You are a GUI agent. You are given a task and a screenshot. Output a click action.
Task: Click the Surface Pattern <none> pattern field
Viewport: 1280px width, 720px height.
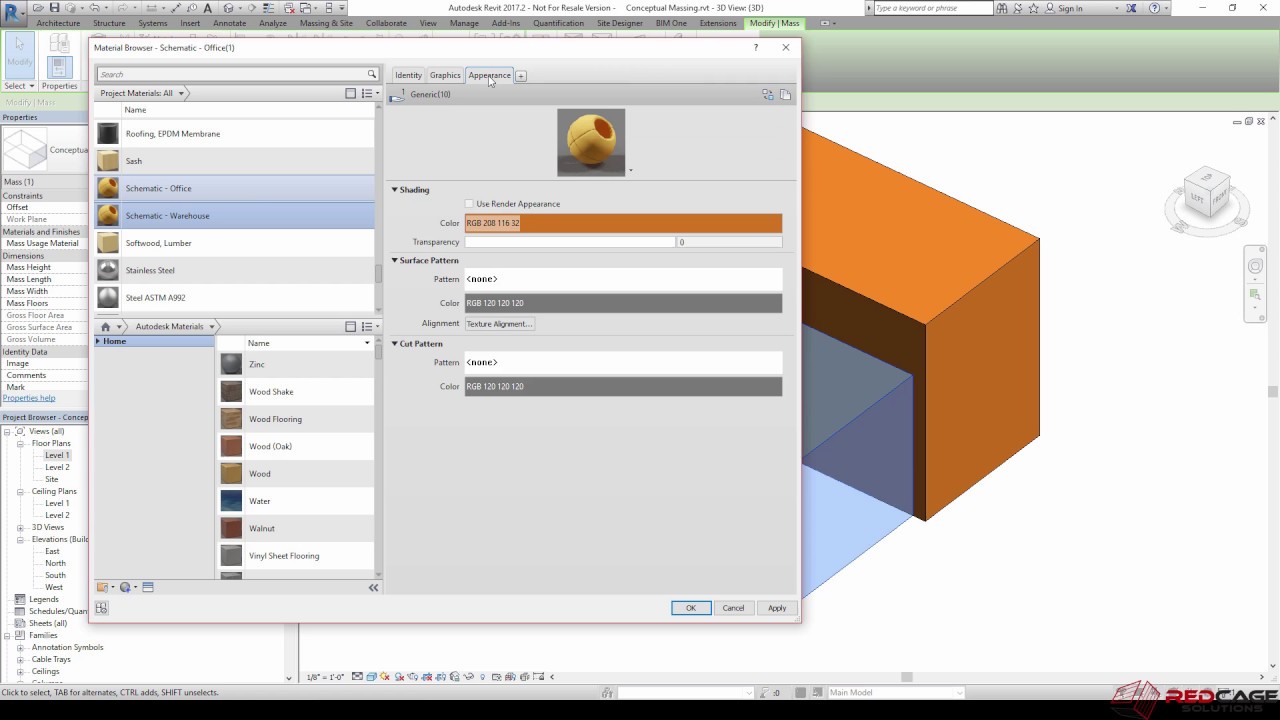tap(623, 279)
